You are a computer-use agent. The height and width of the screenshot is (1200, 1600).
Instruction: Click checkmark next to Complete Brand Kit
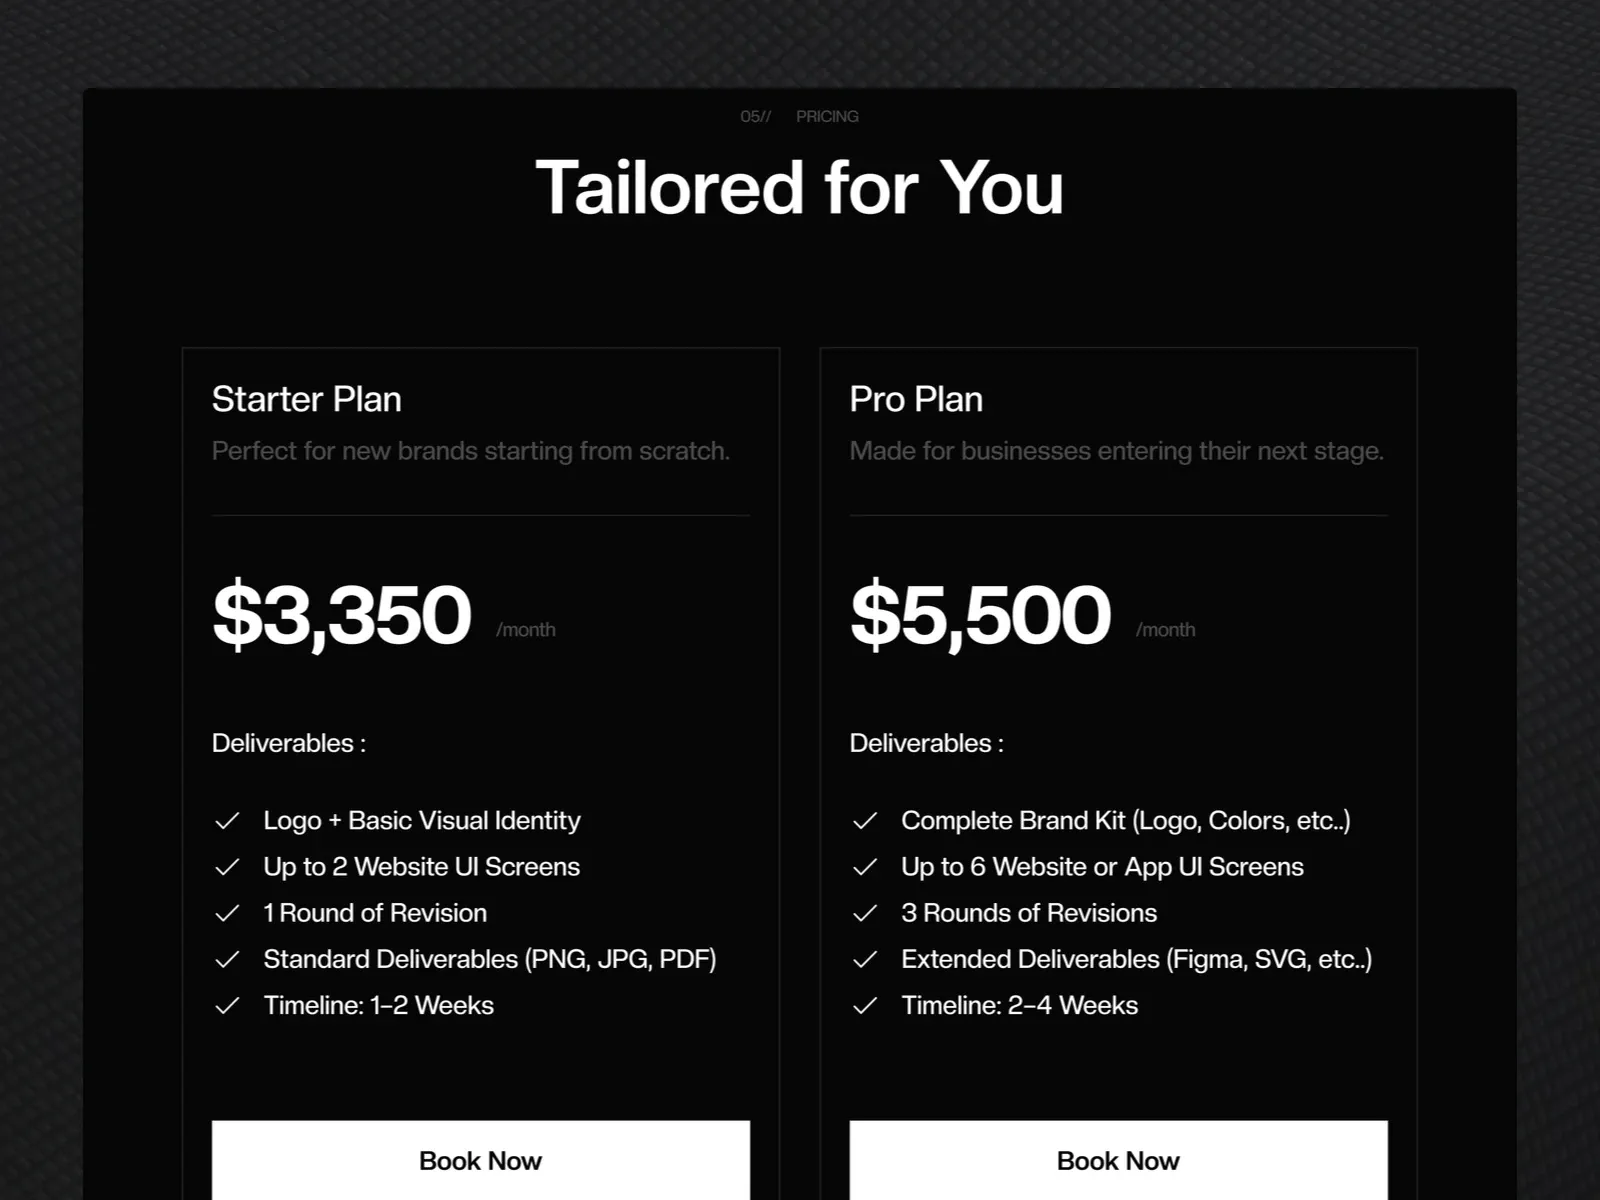[x=865, y=821]
